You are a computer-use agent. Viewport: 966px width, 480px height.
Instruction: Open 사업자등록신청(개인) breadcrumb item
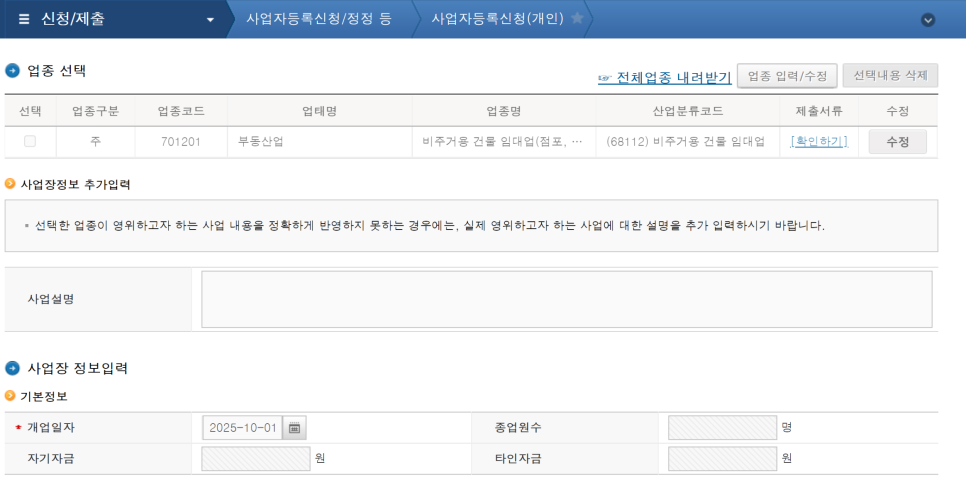[498, 18]
